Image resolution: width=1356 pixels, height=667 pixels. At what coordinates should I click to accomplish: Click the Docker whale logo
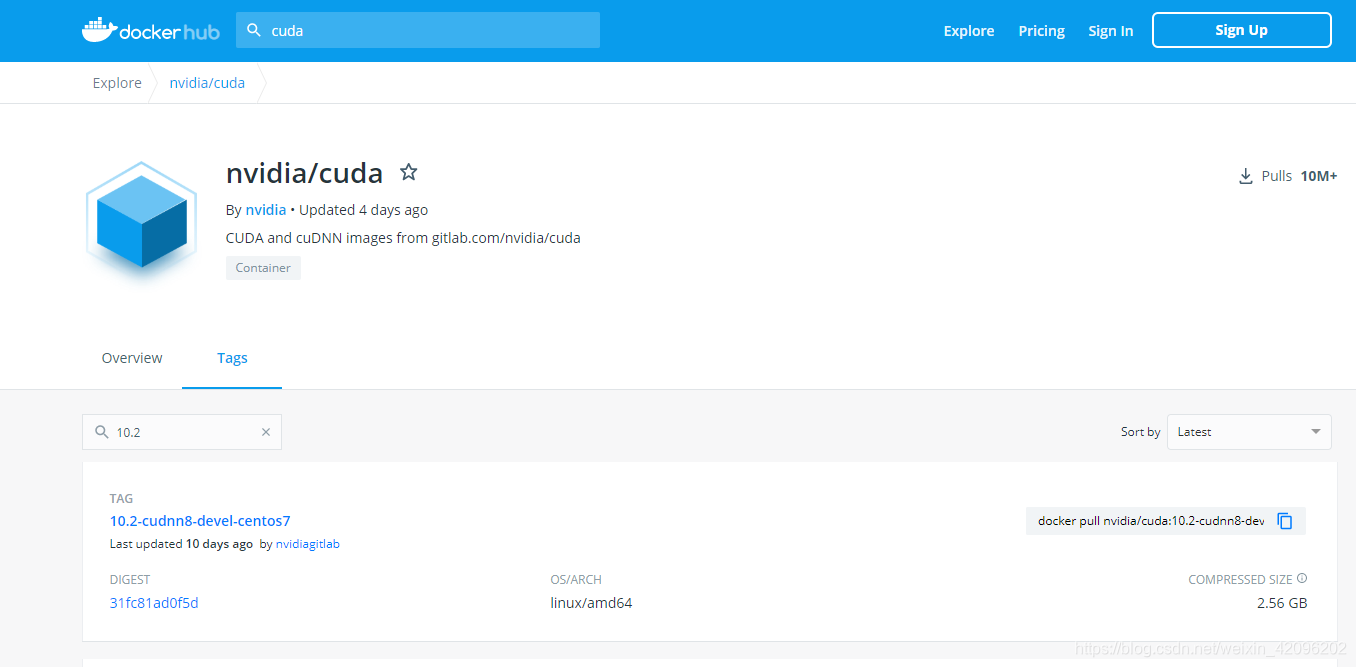point(99,29)
